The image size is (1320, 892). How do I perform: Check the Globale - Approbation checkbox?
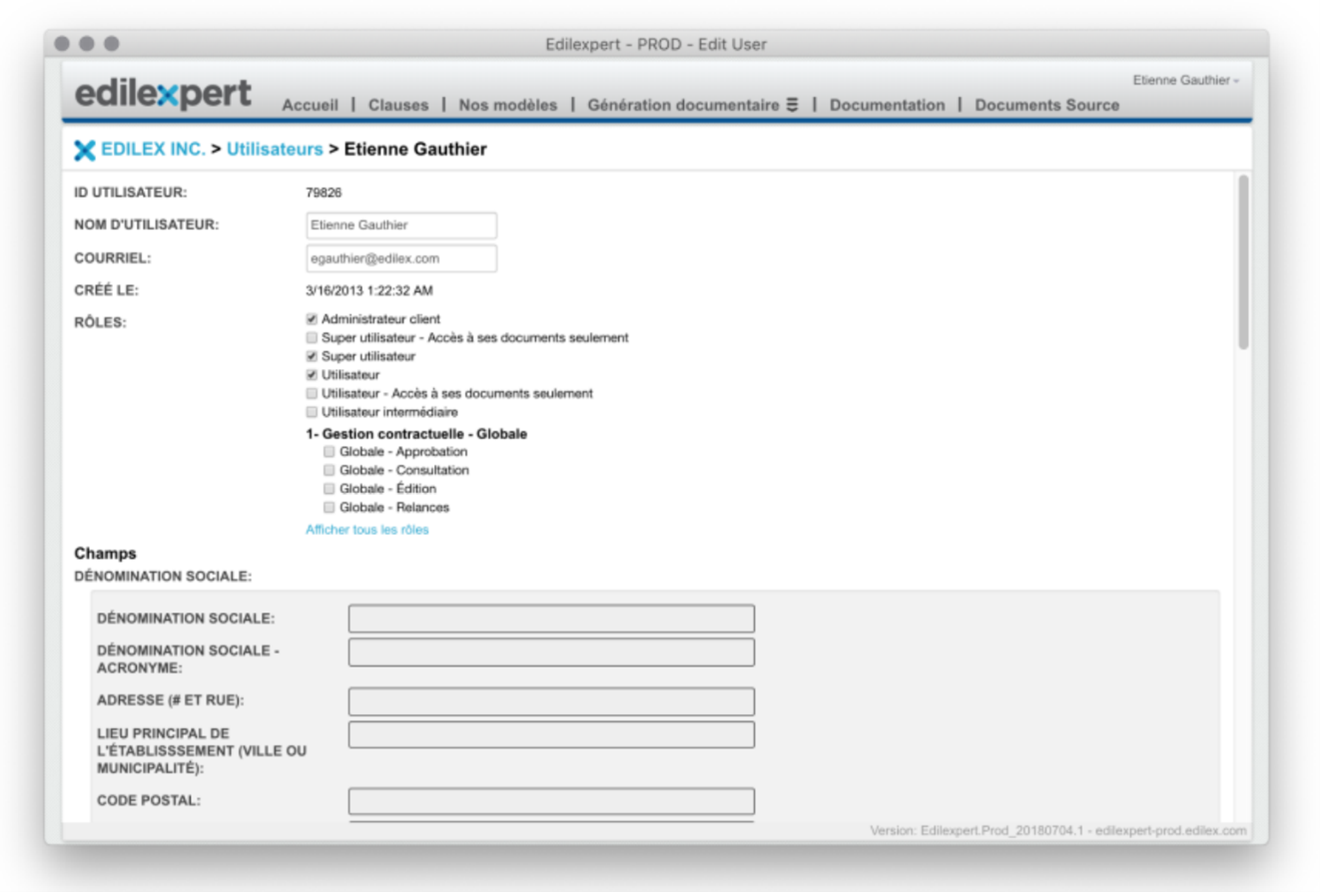(x=329, y=452)
